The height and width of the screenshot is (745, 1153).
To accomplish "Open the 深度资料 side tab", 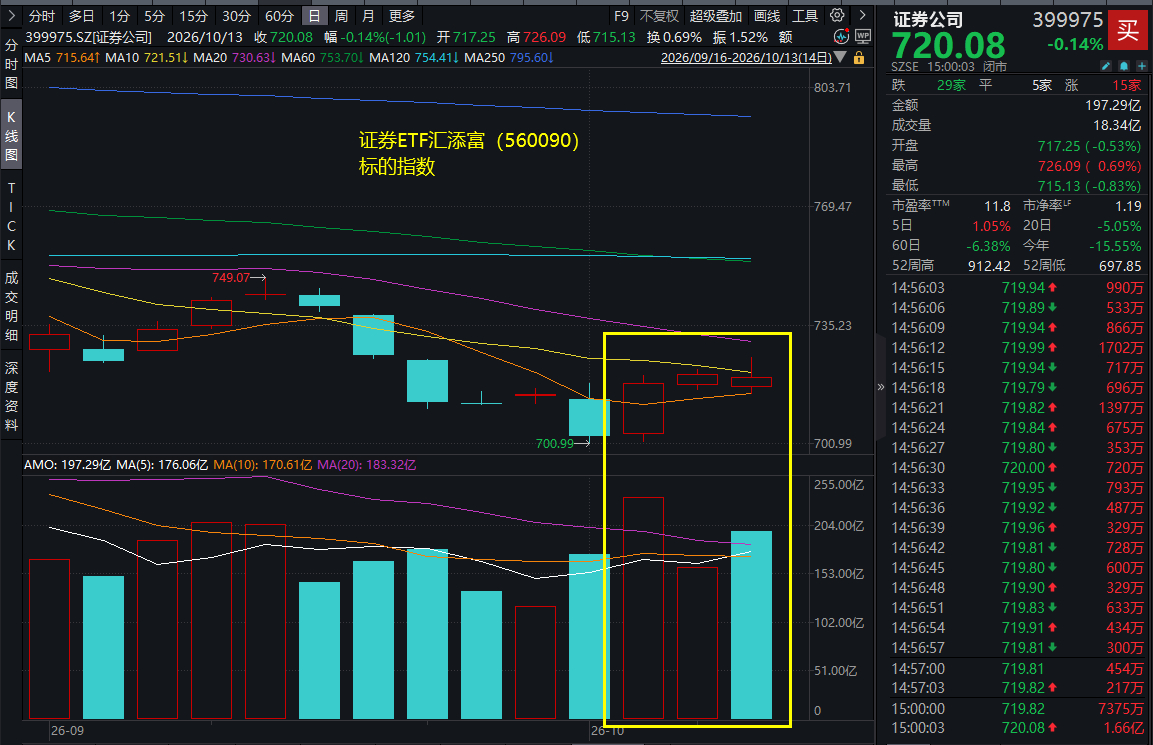I will click(11, 396).
